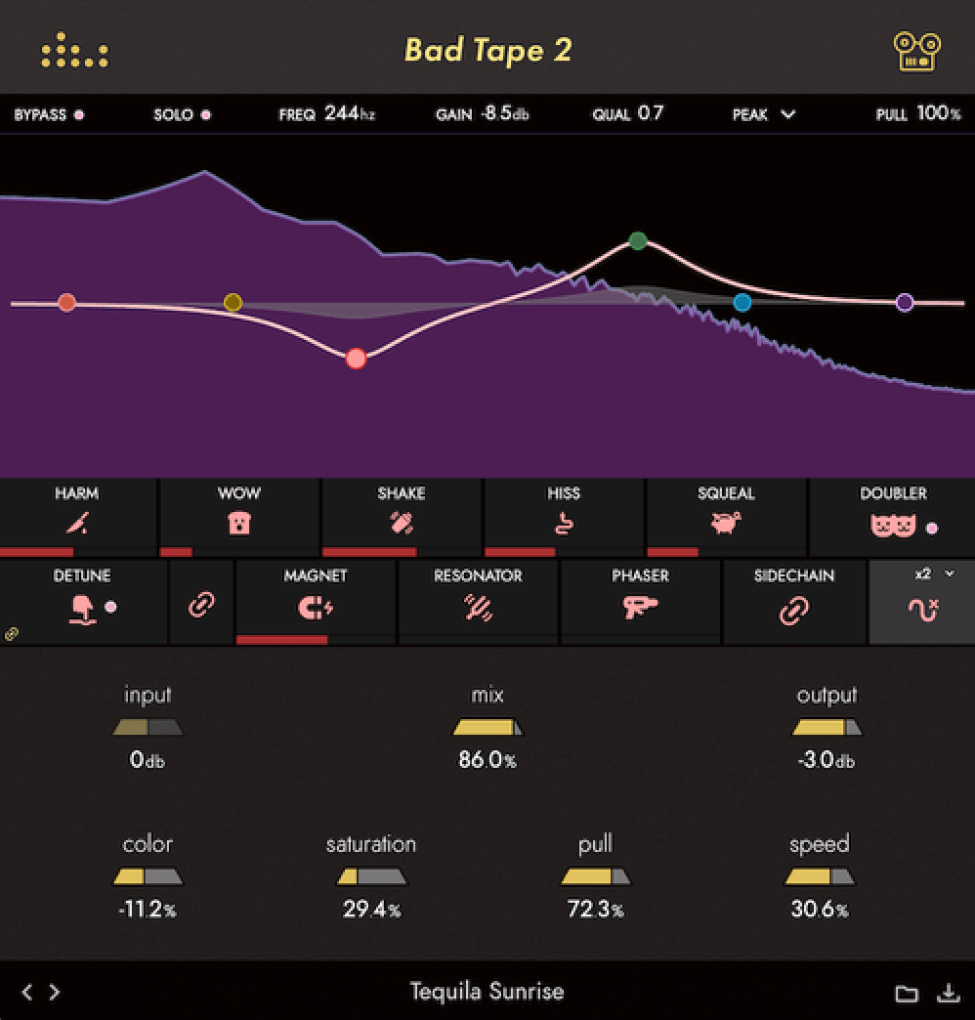Viewport: 975px width, 1020px height.
Task: Select the HISS snake icon
Action: tap(564, 523)
